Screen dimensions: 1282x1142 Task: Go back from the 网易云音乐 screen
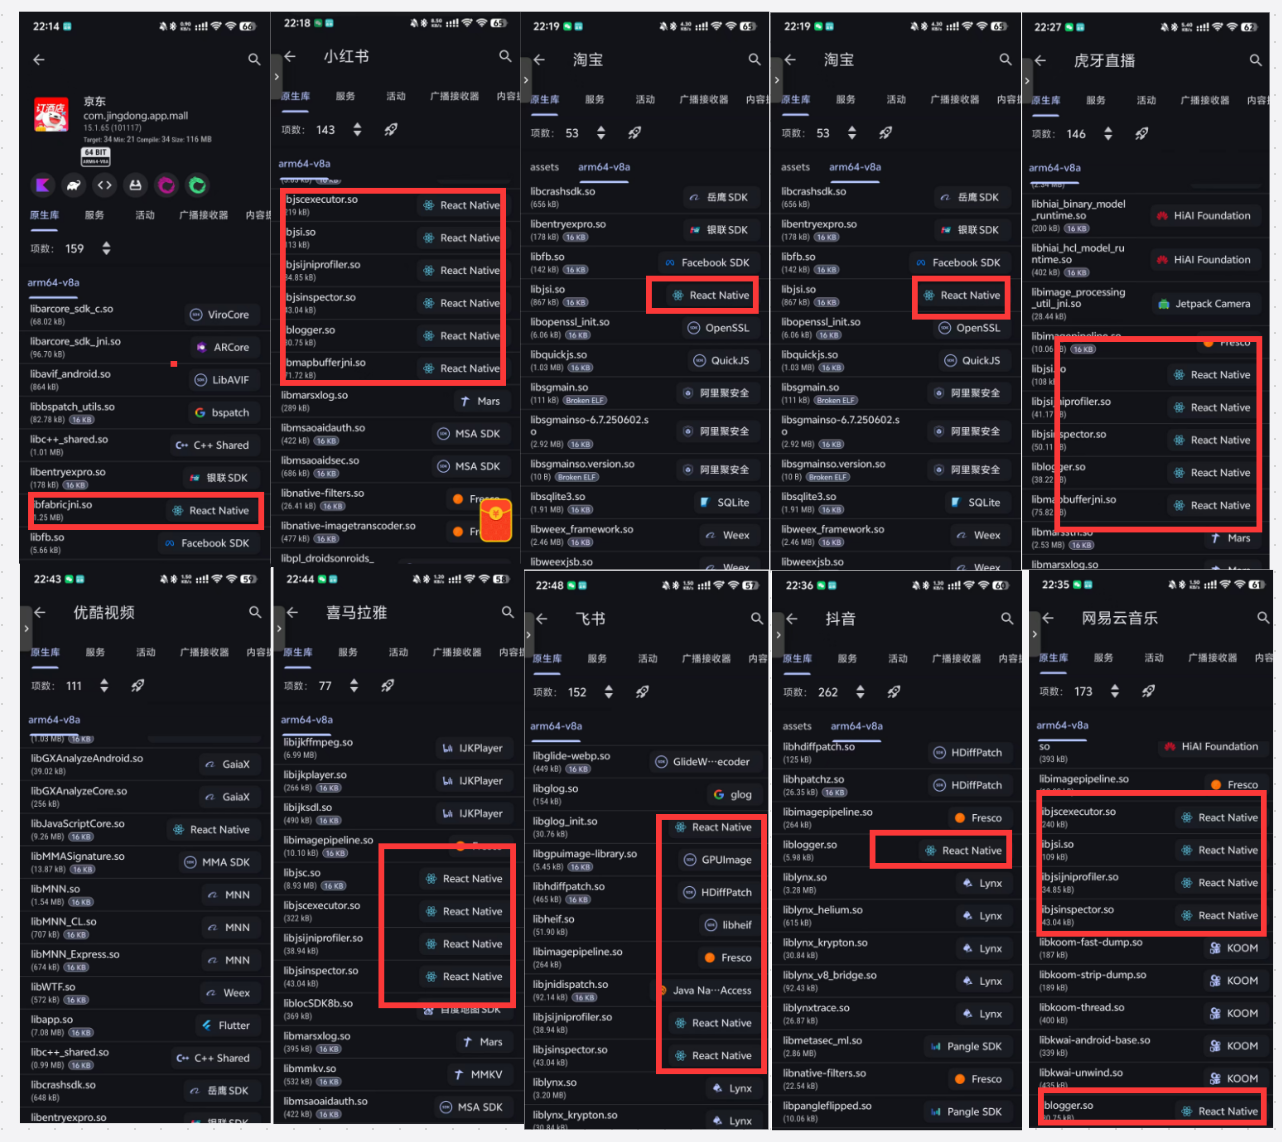[1047, 618]
